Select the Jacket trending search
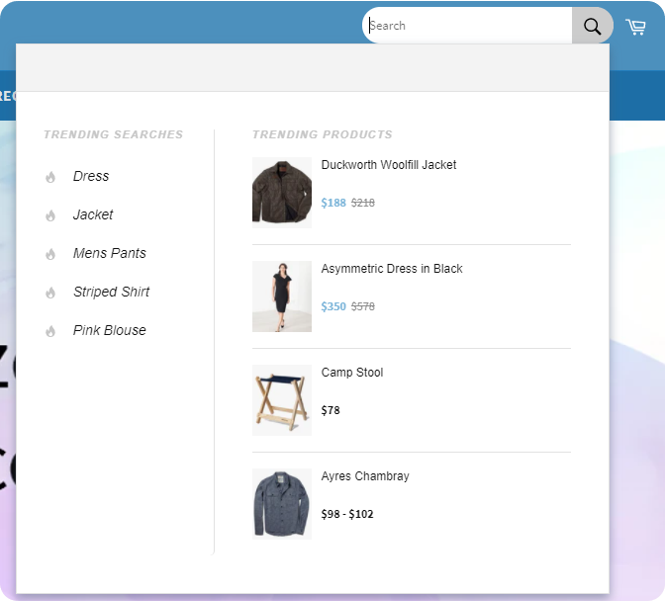The width and height of the screenshot is (665, 601). [93, 215]
